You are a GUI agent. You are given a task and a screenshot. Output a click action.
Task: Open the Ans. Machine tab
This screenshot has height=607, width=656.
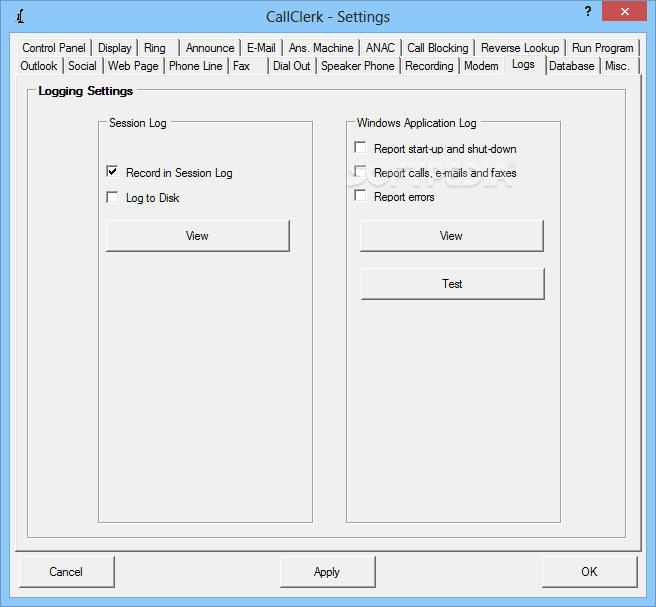tap(321, 48)
